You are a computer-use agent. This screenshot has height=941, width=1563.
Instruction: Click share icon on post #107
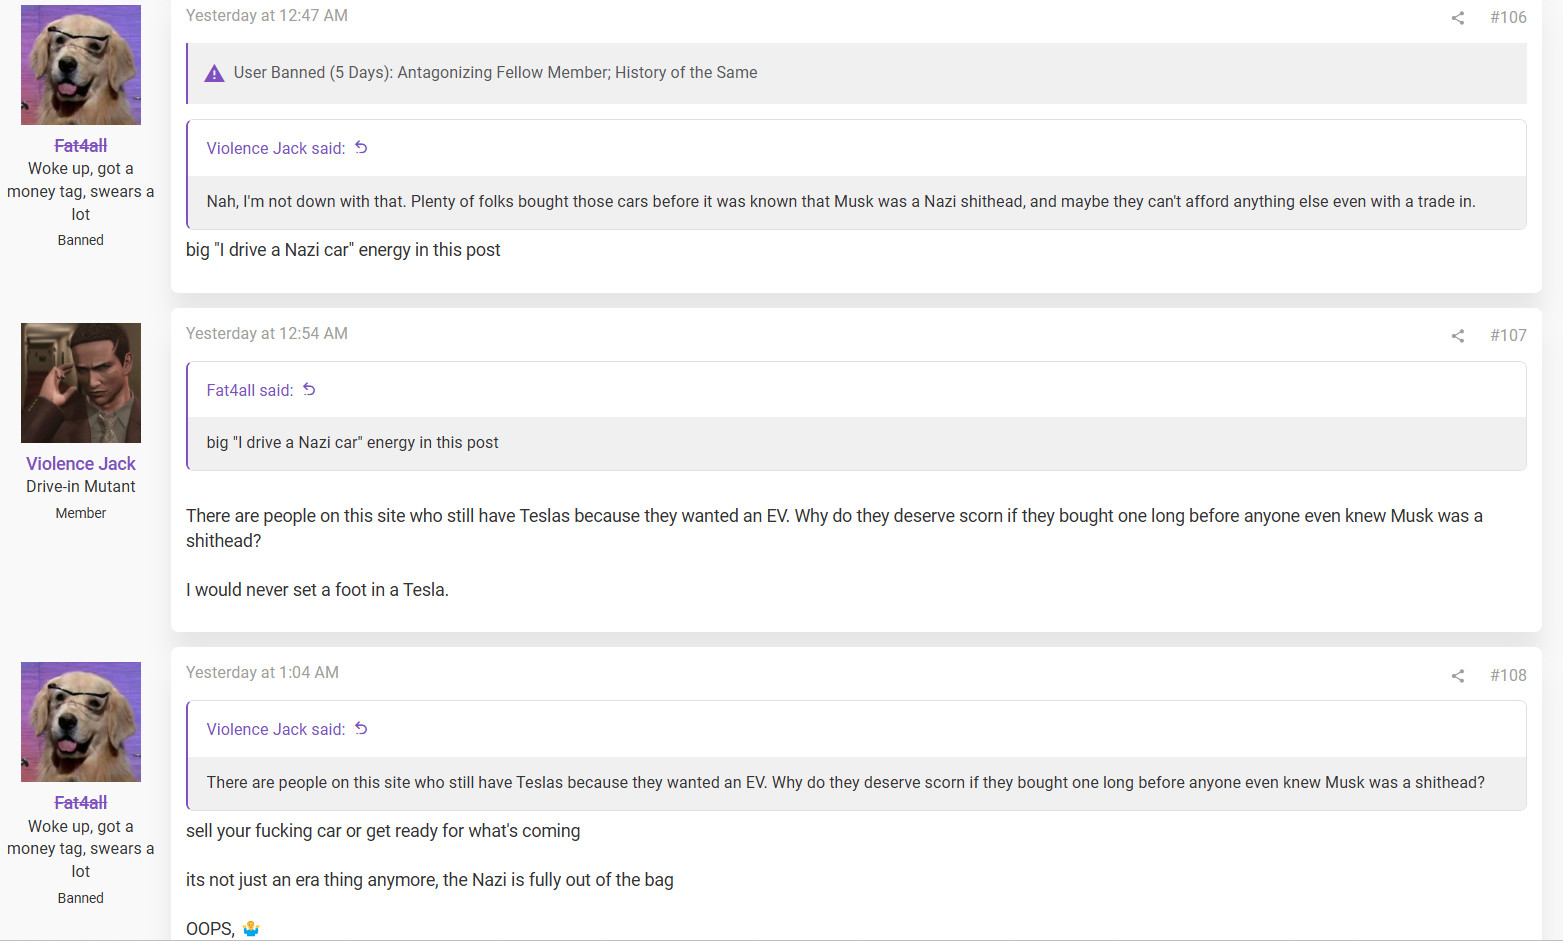coord(1458,336)
